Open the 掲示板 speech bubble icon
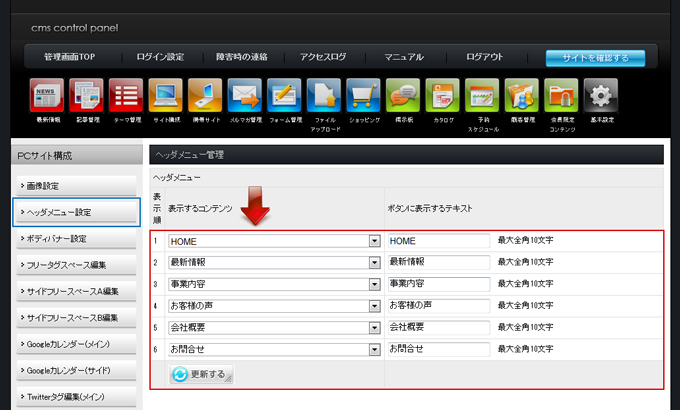The width and height of the screenshot is (680, 410). [x=402, y=96]
